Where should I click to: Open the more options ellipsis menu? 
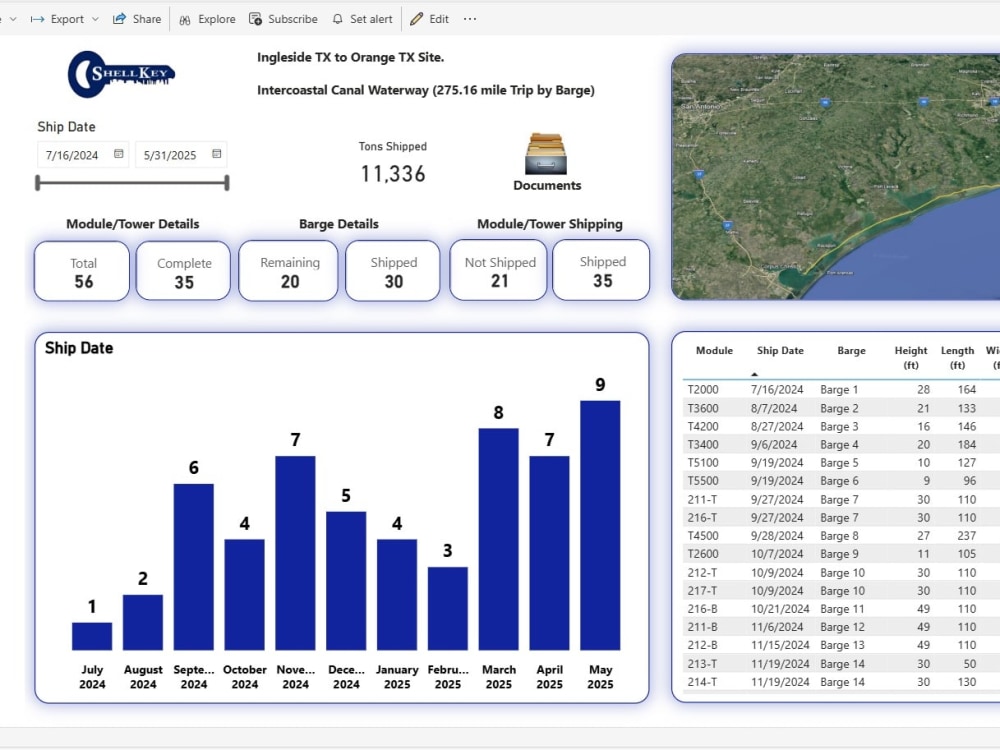(x=470, y=19)
